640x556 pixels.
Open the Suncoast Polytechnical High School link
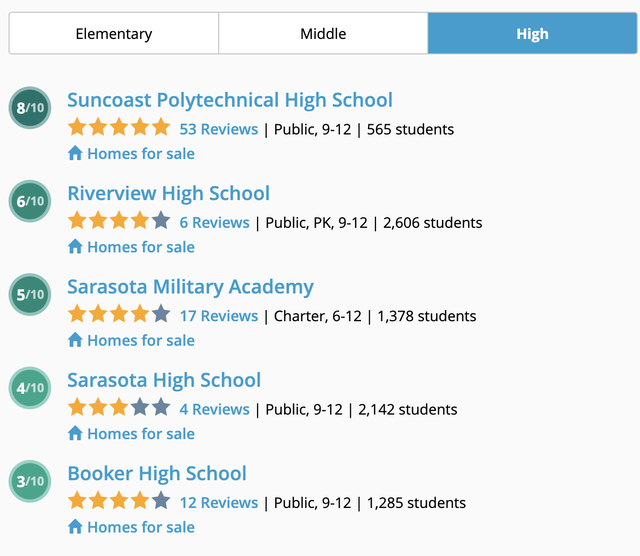click(x=230, y=100)
